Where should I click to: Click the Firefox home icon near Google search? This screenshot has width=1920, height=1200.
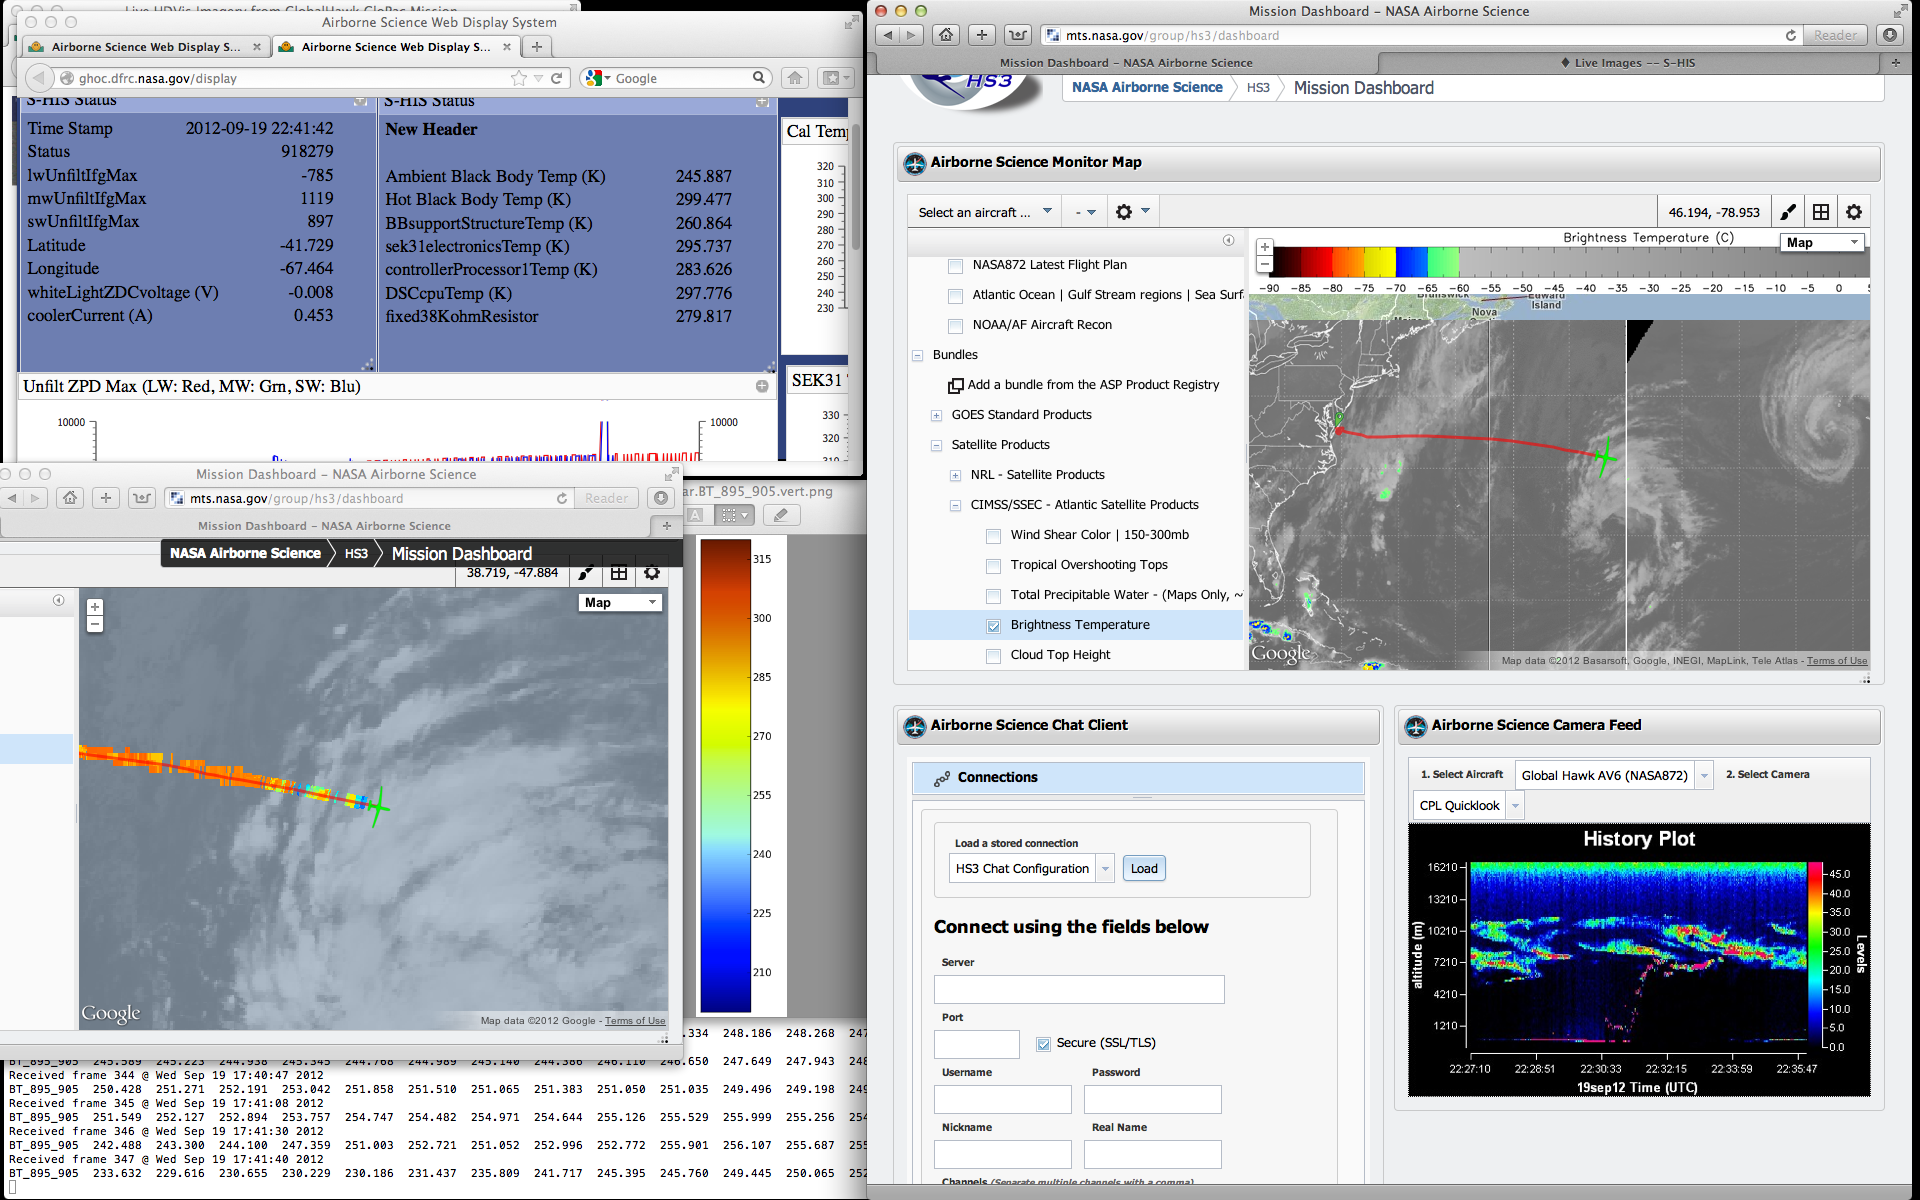click(795, 78)
